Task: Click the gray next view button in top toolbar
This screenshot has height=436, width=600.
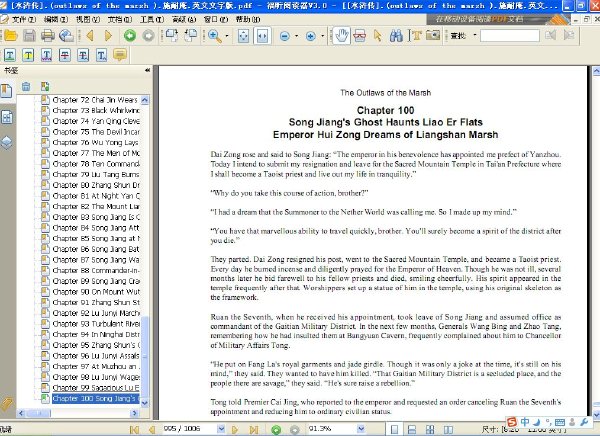Action: (x=148, y=36)
